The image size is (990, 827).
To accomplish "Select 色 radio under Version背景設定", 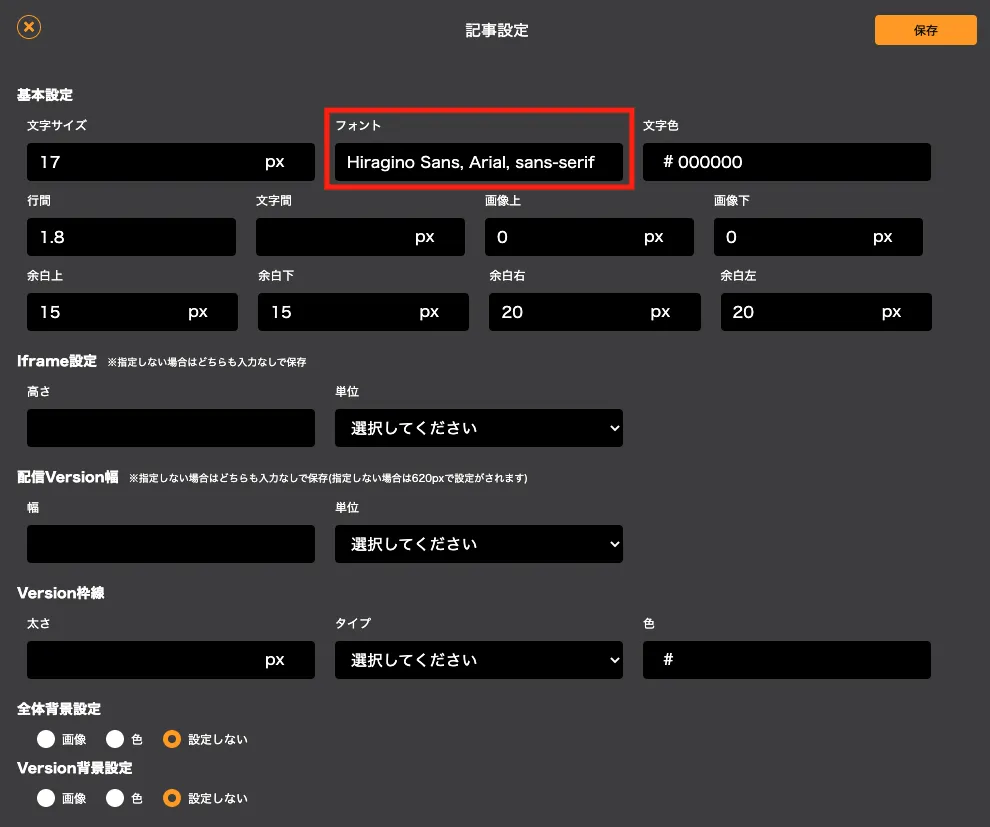I will coord(115,798).
